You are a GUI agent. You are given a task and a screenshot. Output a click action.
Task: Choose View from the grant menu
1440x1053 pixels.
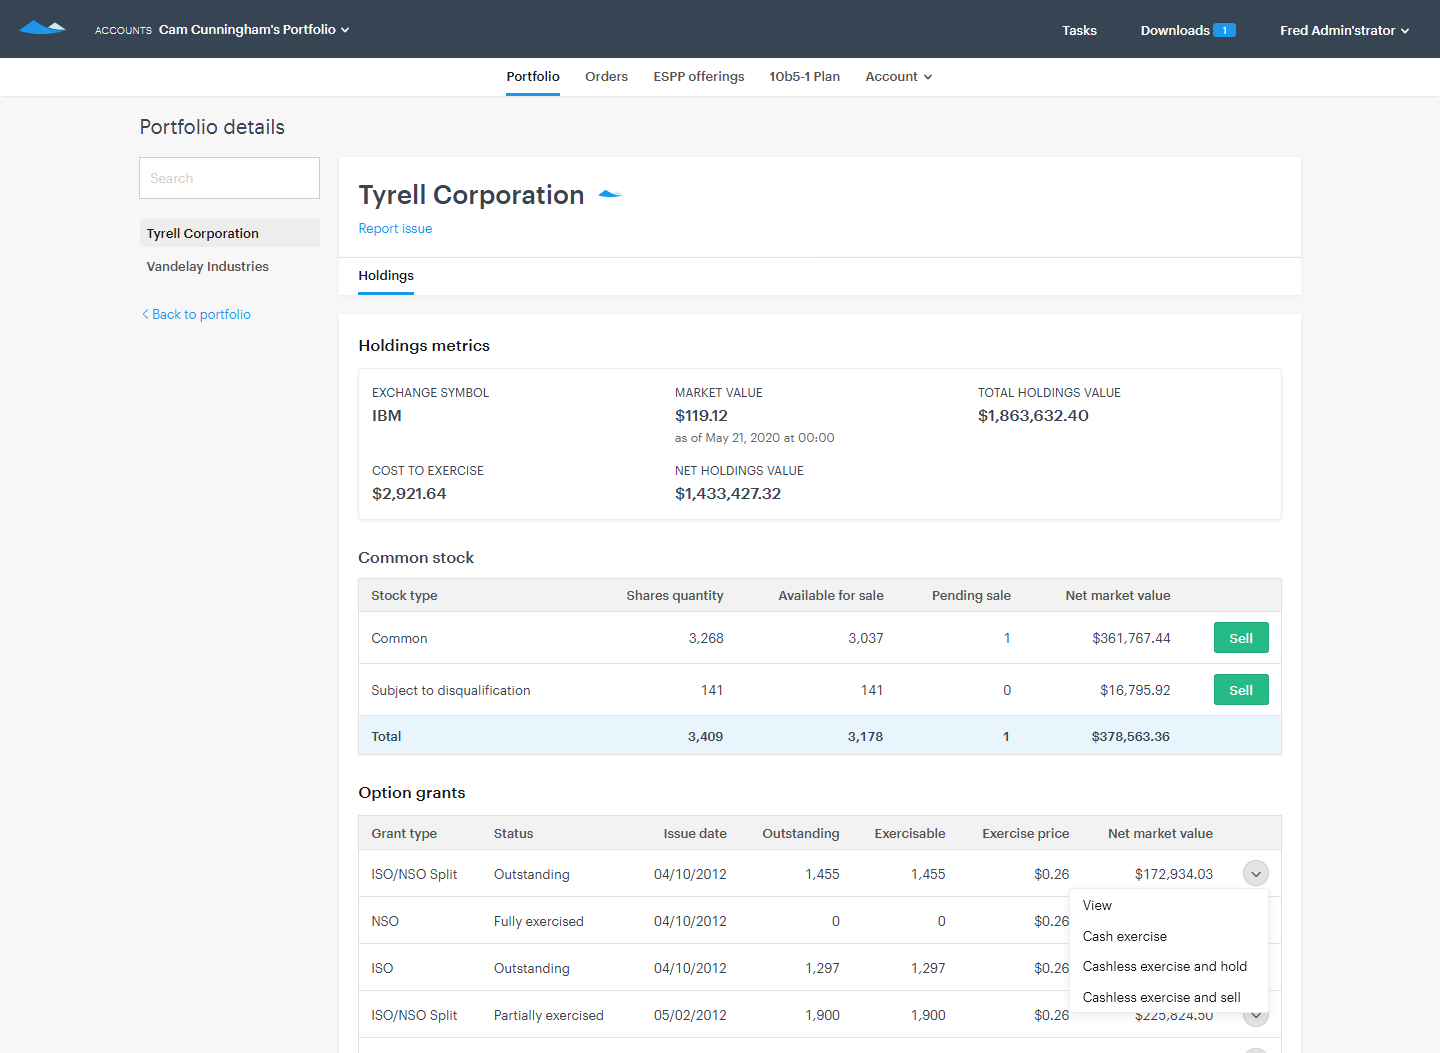point(1169,905)
